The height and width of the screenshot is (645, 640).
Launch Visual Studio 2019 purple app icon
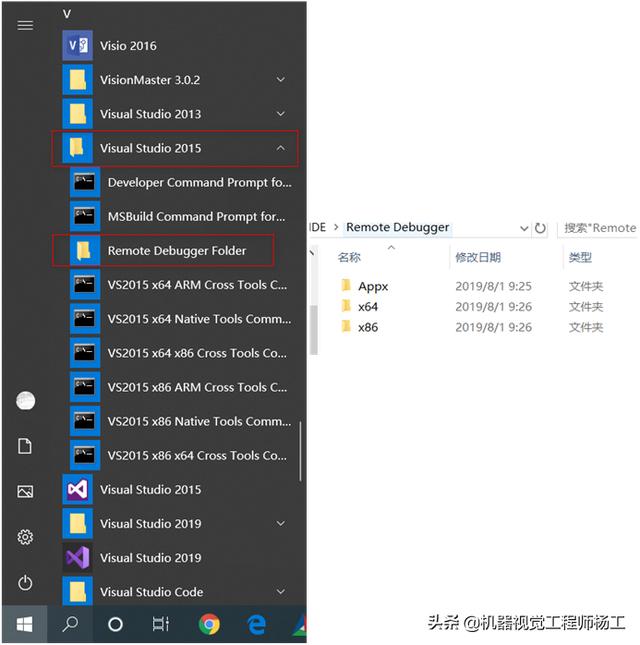77,557
